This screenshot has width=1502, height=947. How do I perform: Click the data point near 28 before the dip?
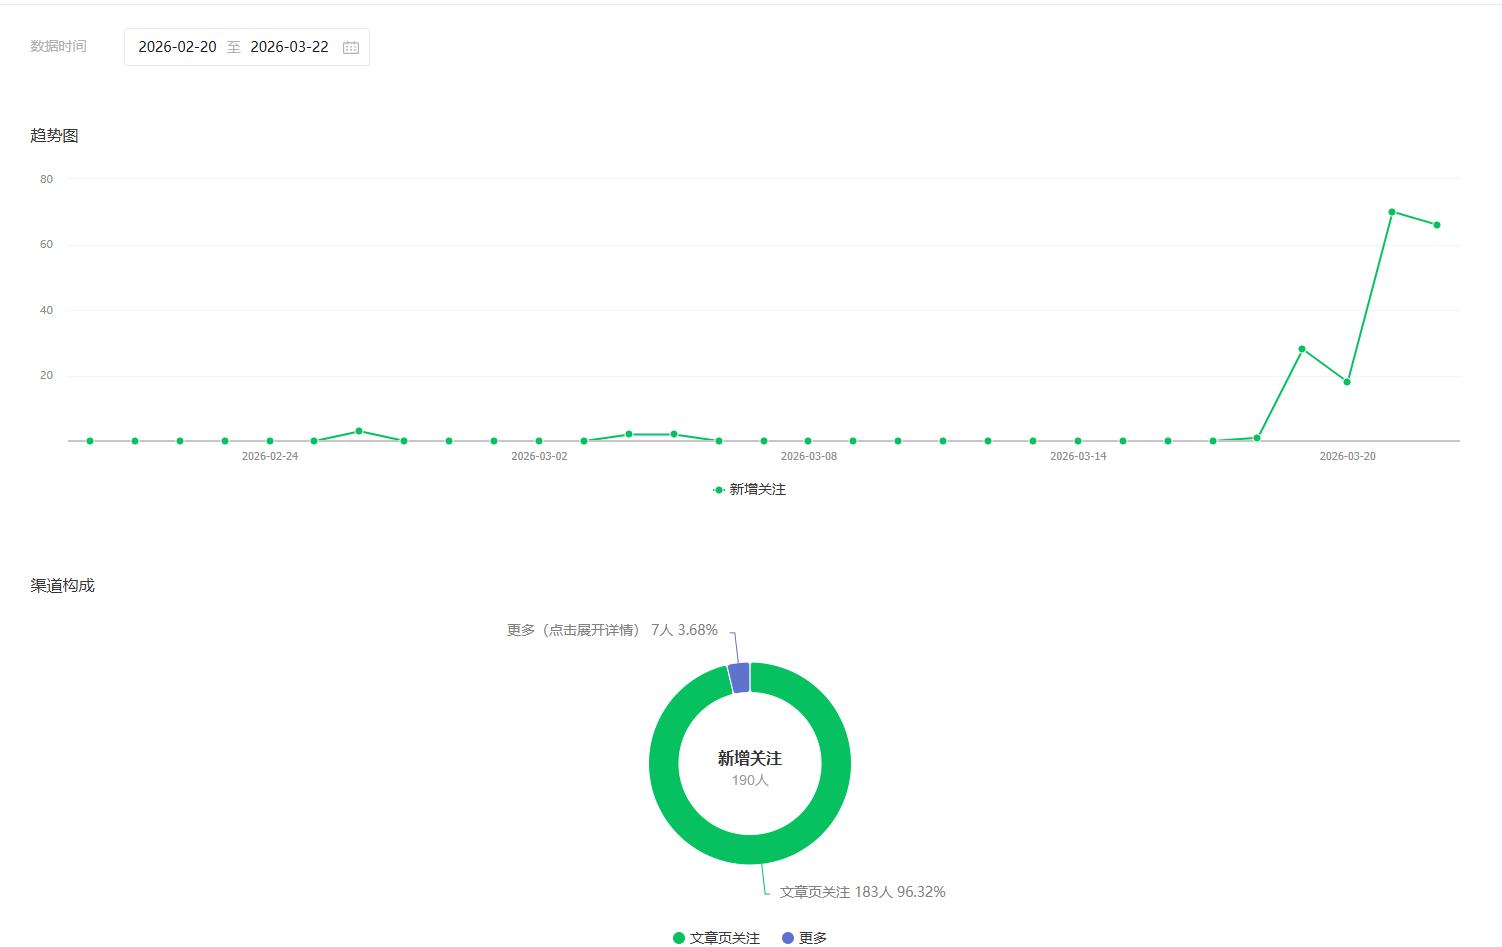pyautogui.click(x=1301, y=349)
